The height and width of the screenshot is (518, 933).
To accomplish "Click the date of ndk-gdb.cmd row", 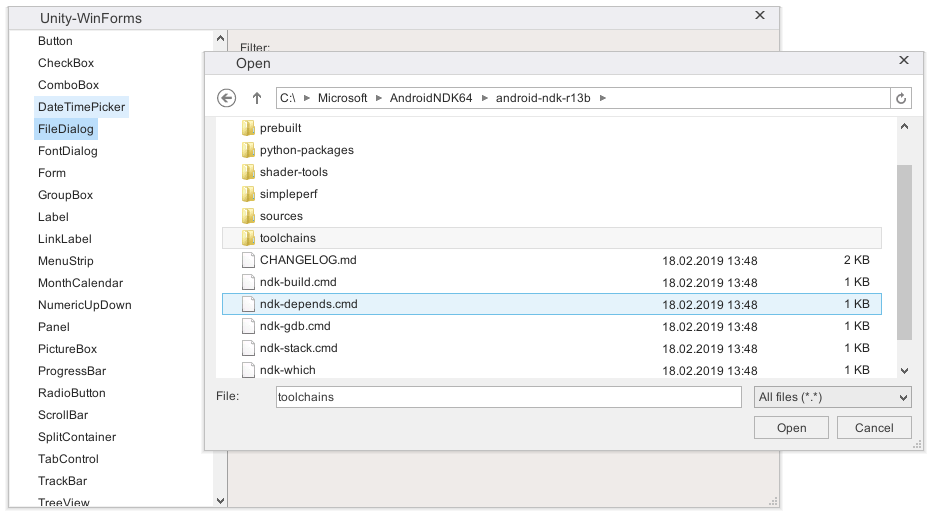I will coord(710,327).
